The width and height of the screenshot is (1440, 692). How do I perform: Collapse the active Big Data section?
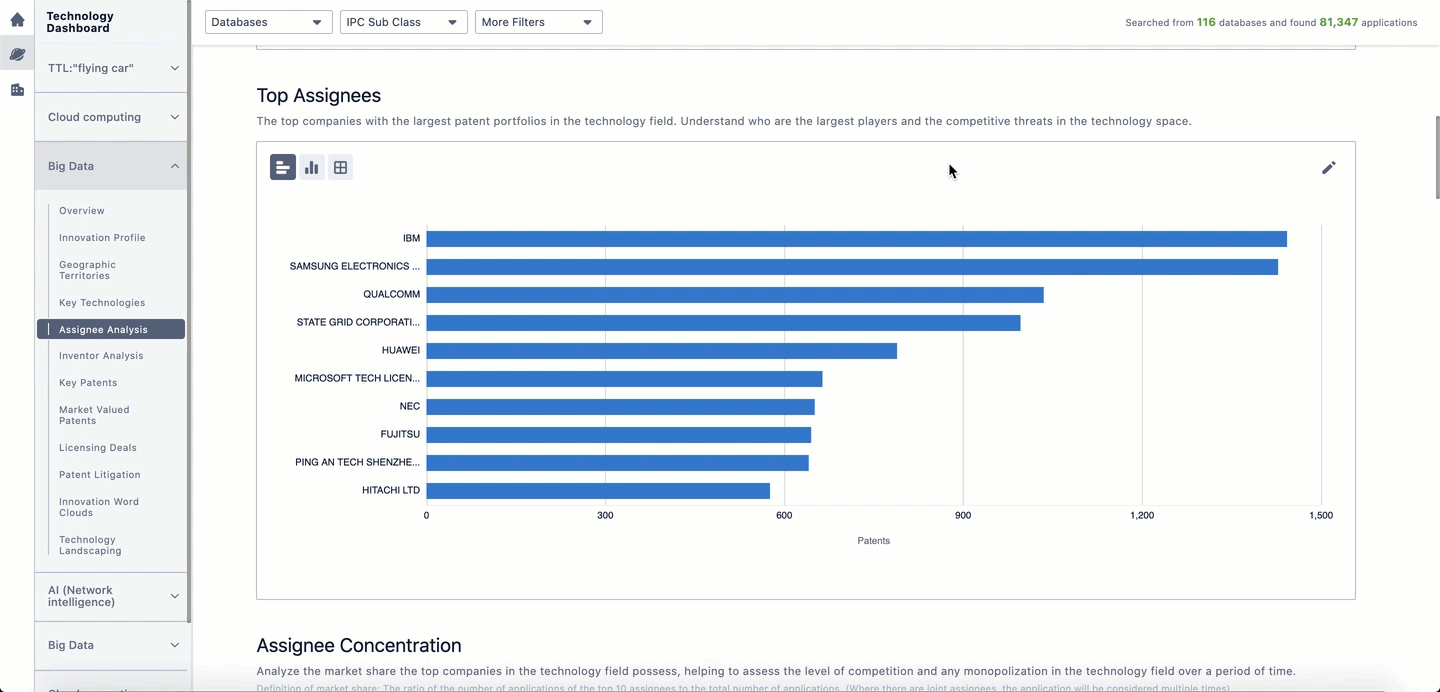click(x=111, y=166)
